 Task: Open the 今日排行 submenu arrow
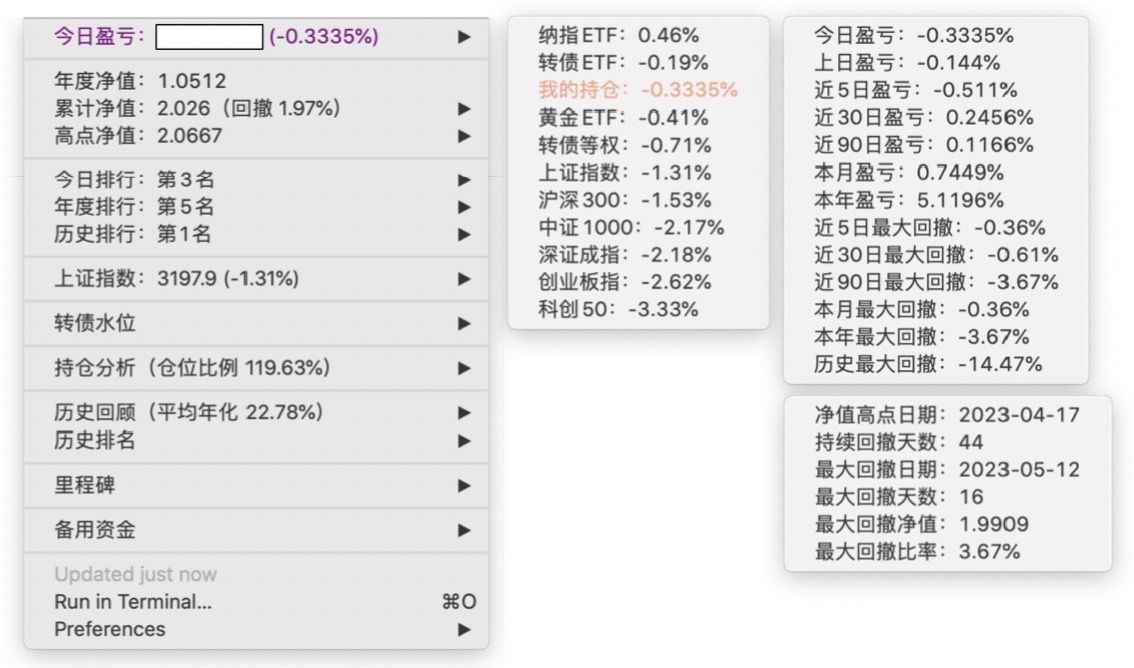tap(463, 180)
